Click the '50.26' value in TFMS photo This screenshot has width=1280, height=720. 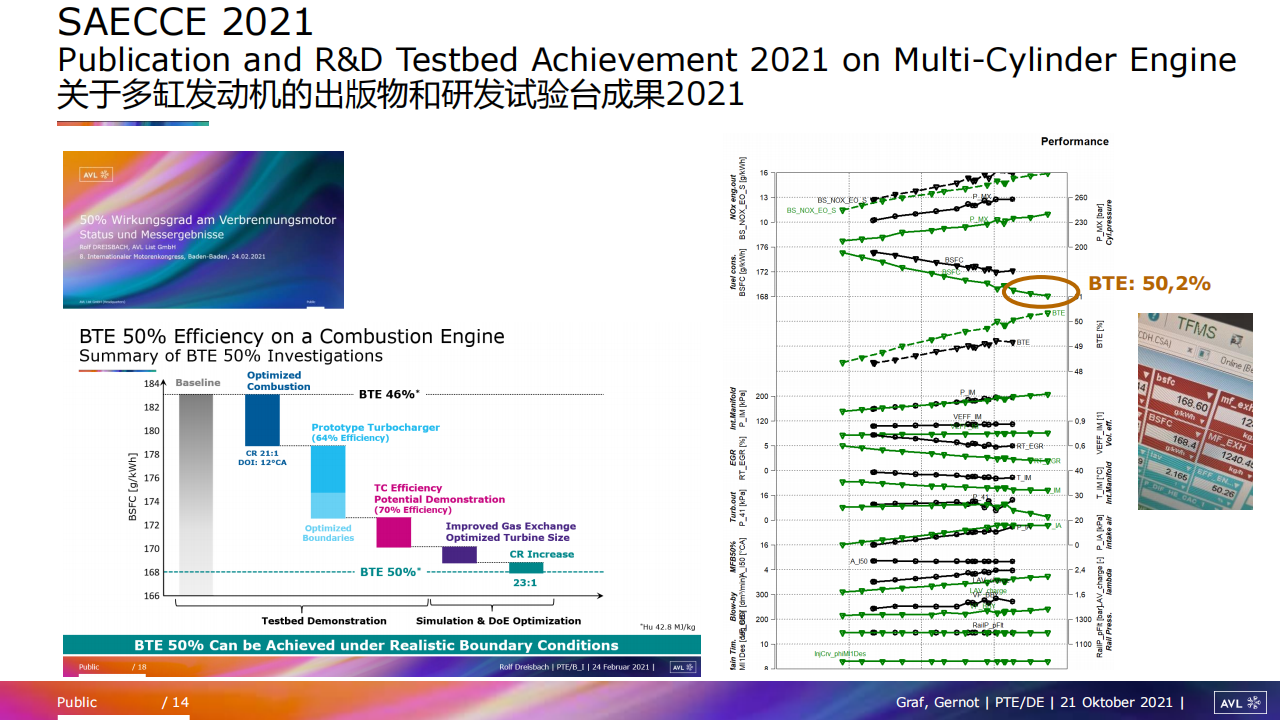click(1223, 492)
